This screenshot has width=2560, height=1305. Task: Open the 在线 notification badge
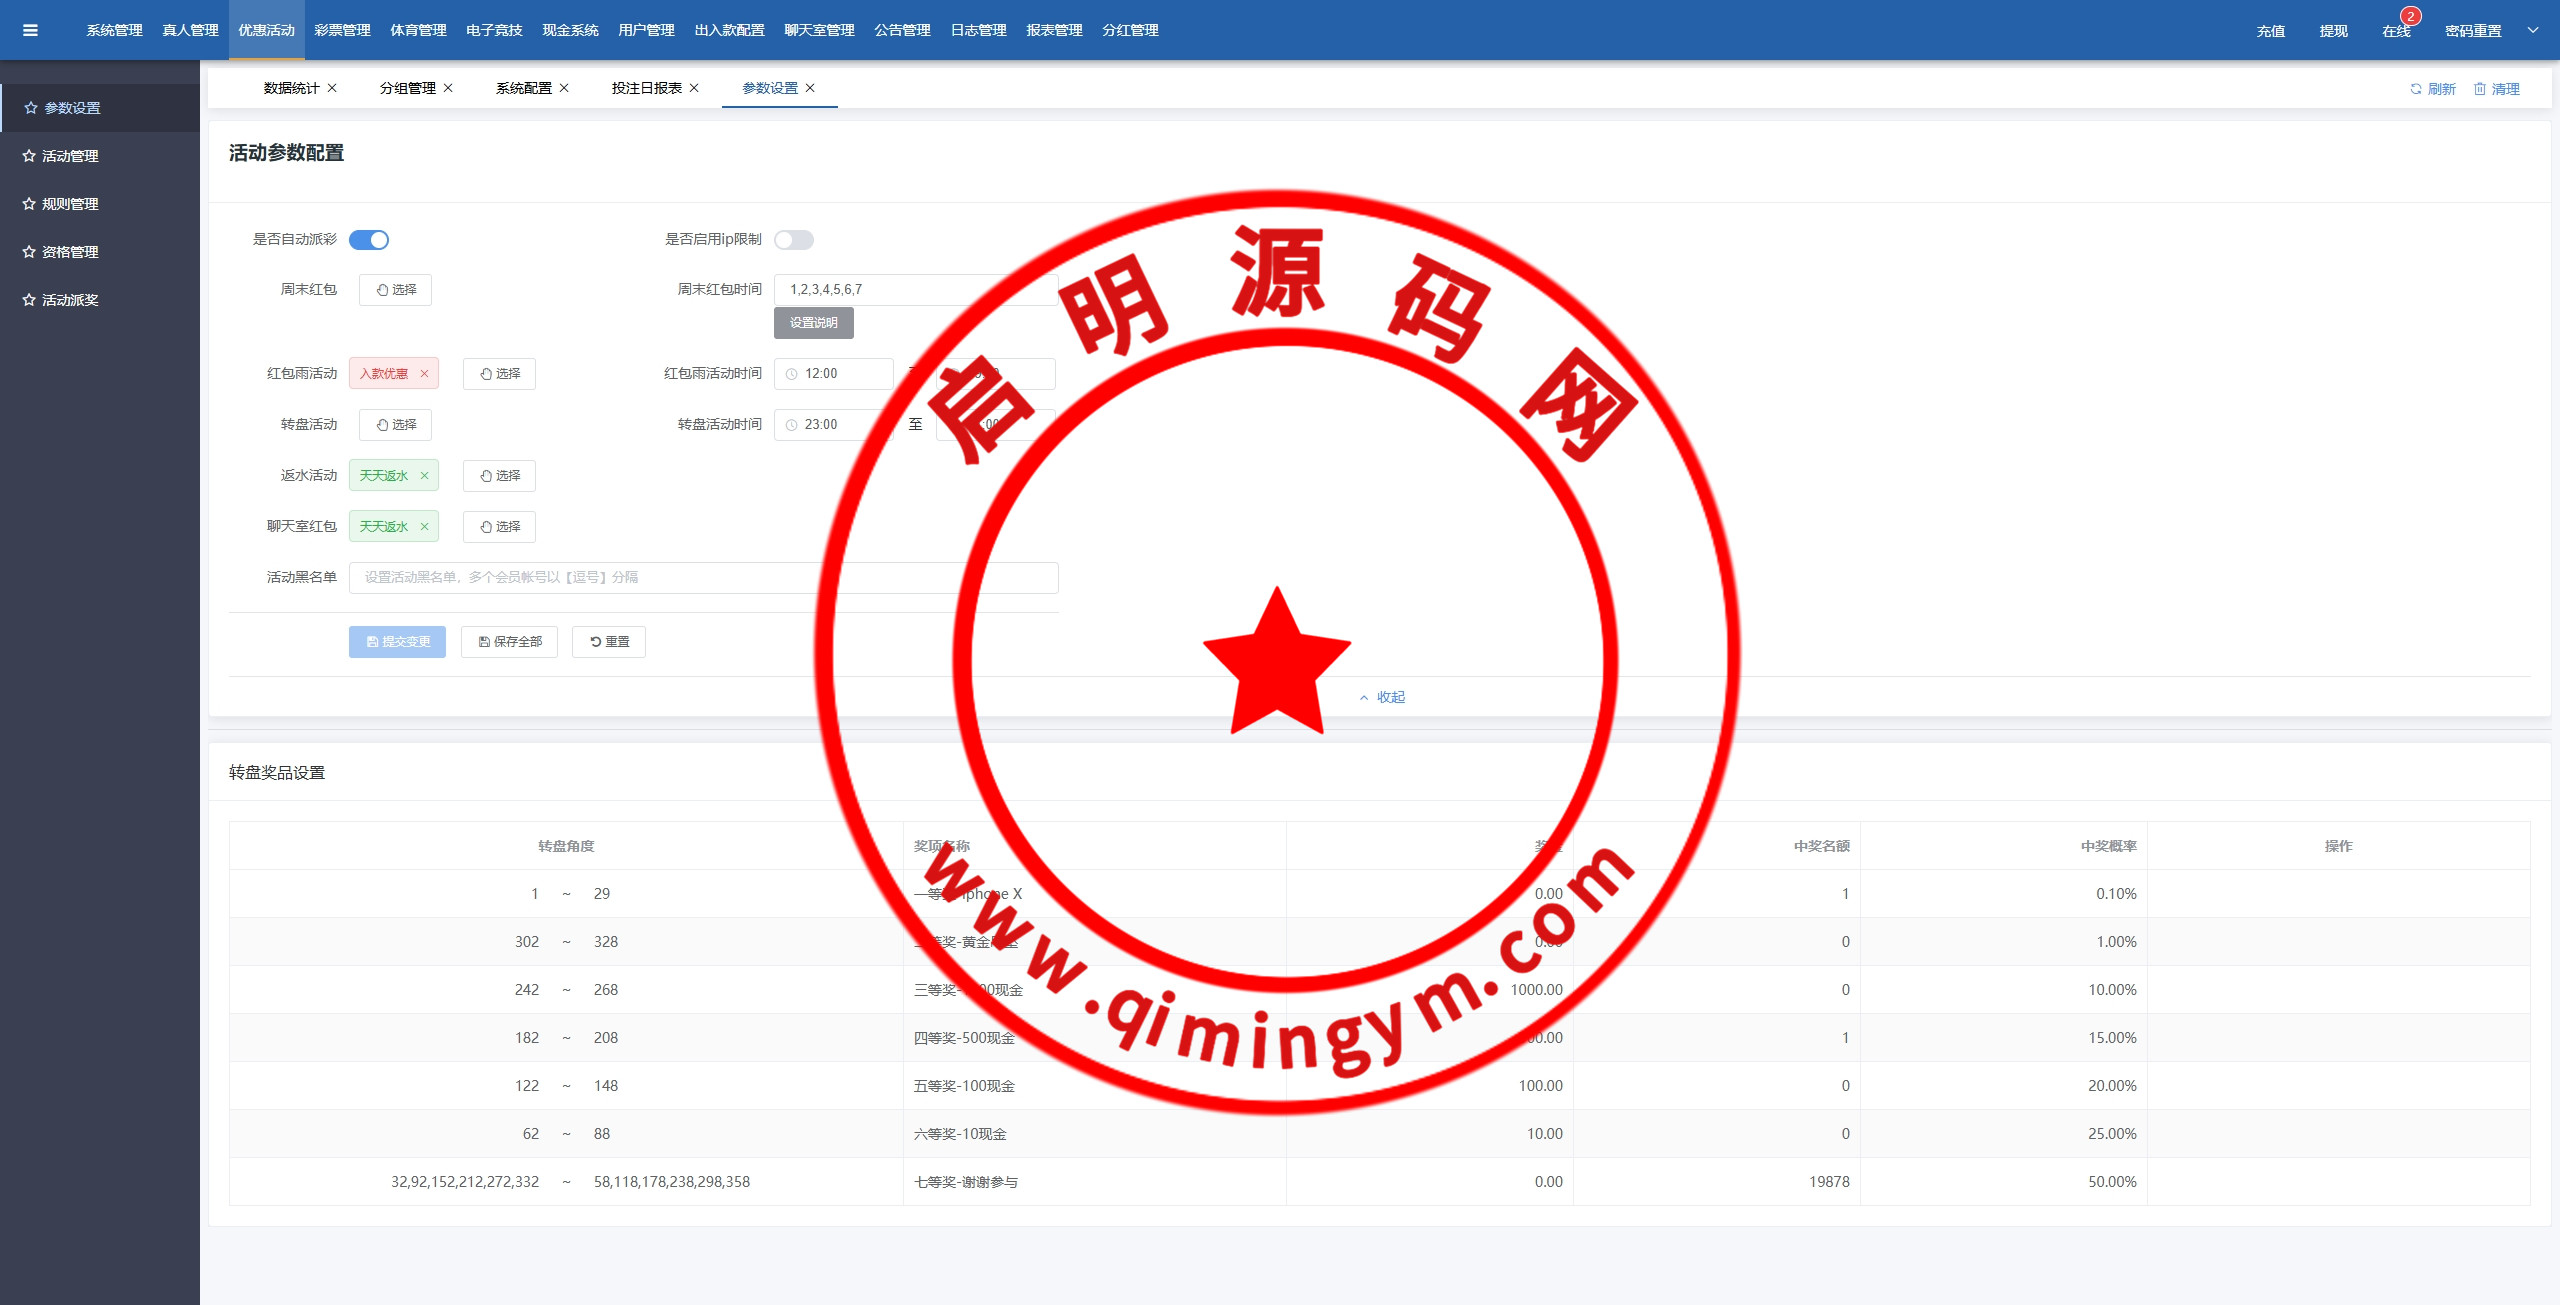coord(2410,17)
